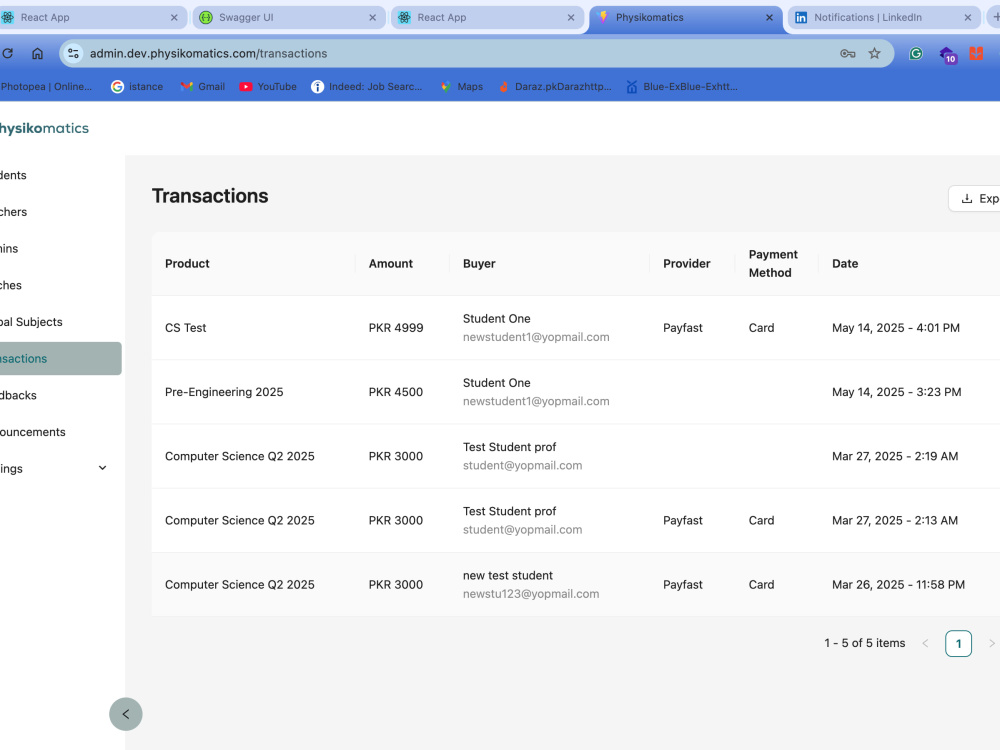1000x750 pixels.
Task: Open the Google istance bookmark
Action: coord(136,87)
